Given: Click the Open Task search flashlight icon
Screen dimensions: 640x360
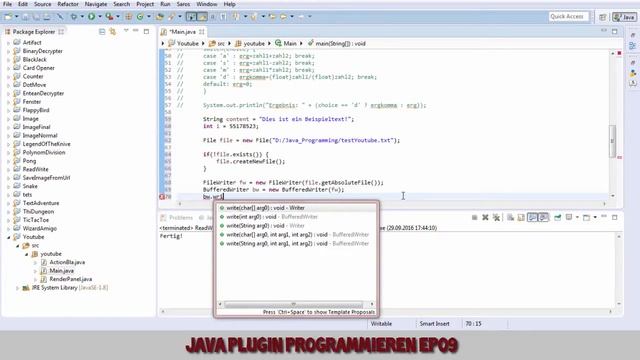Looking at the screenshot, I should [171, 17].
